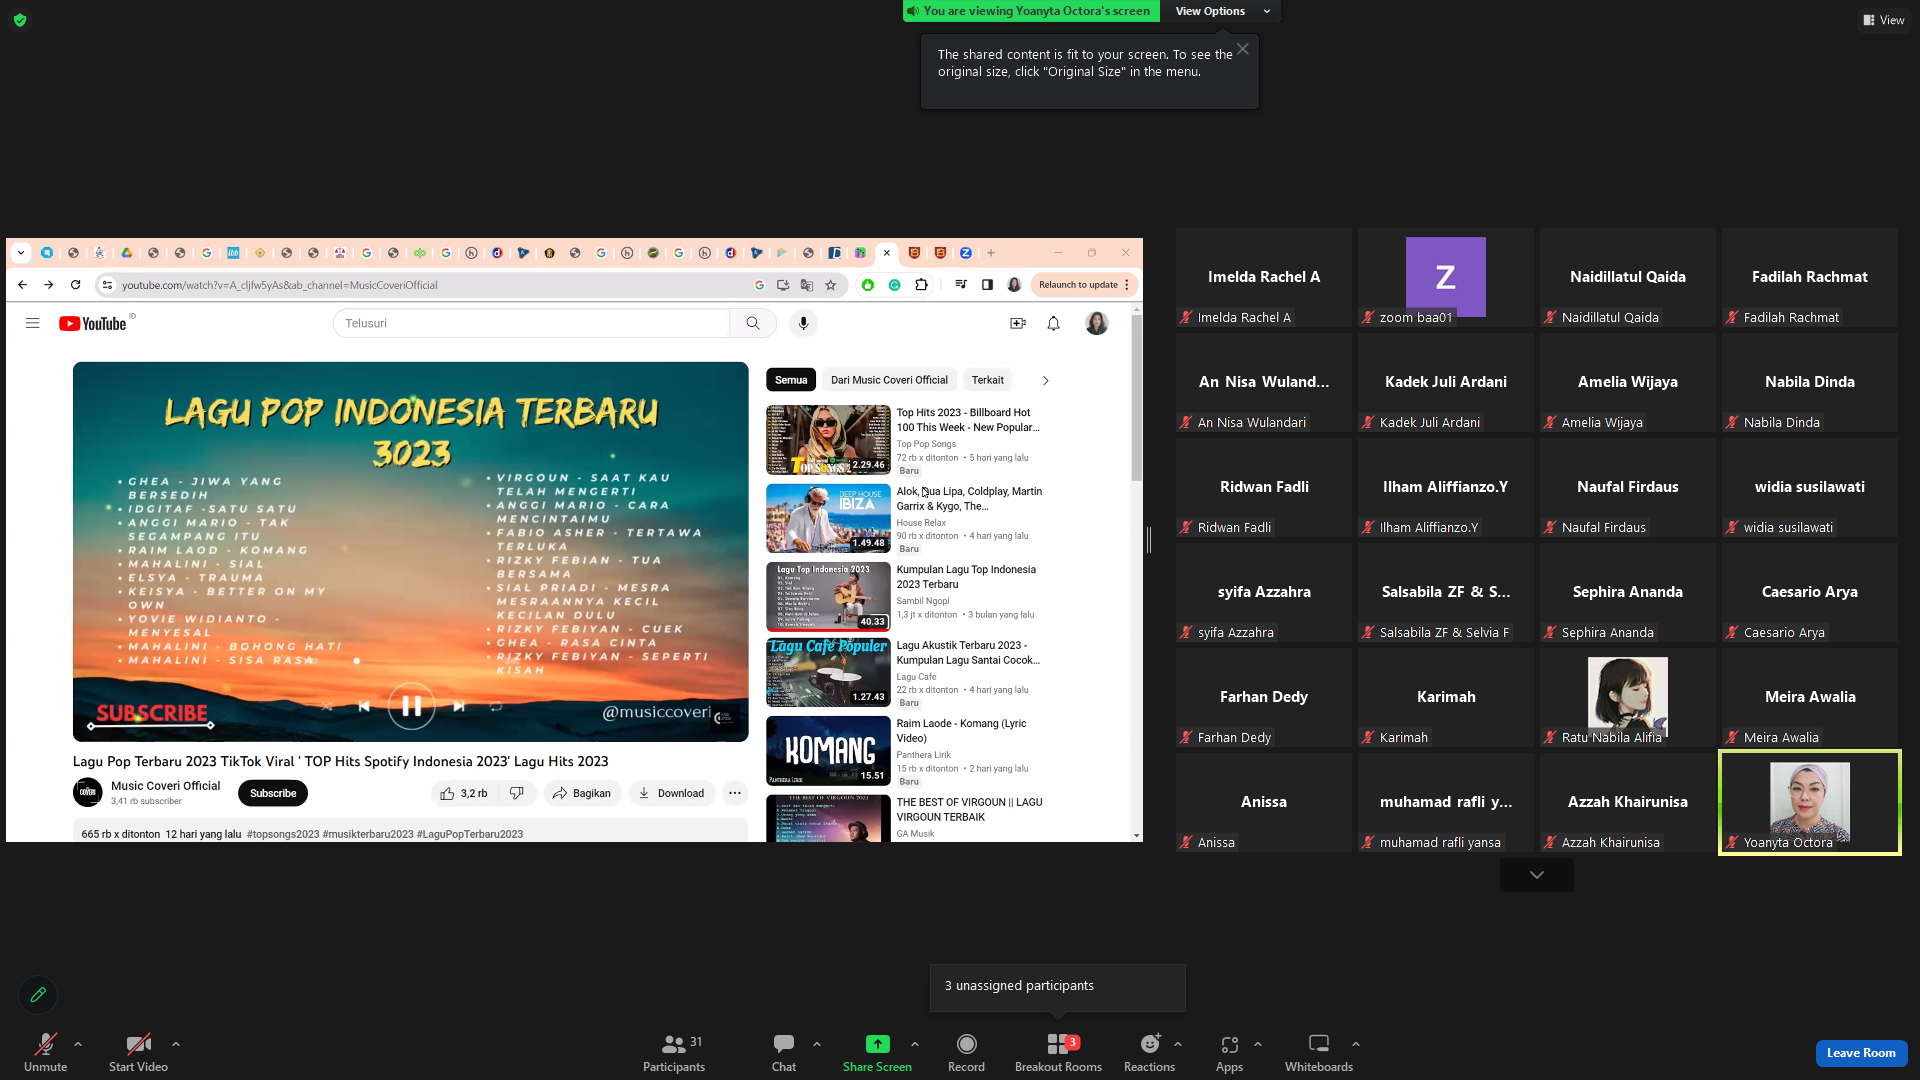Expand Whiteboards options caret
Image resolution: width=1920 pixels, height=1080 pixels.
tap(1356, 1044)
